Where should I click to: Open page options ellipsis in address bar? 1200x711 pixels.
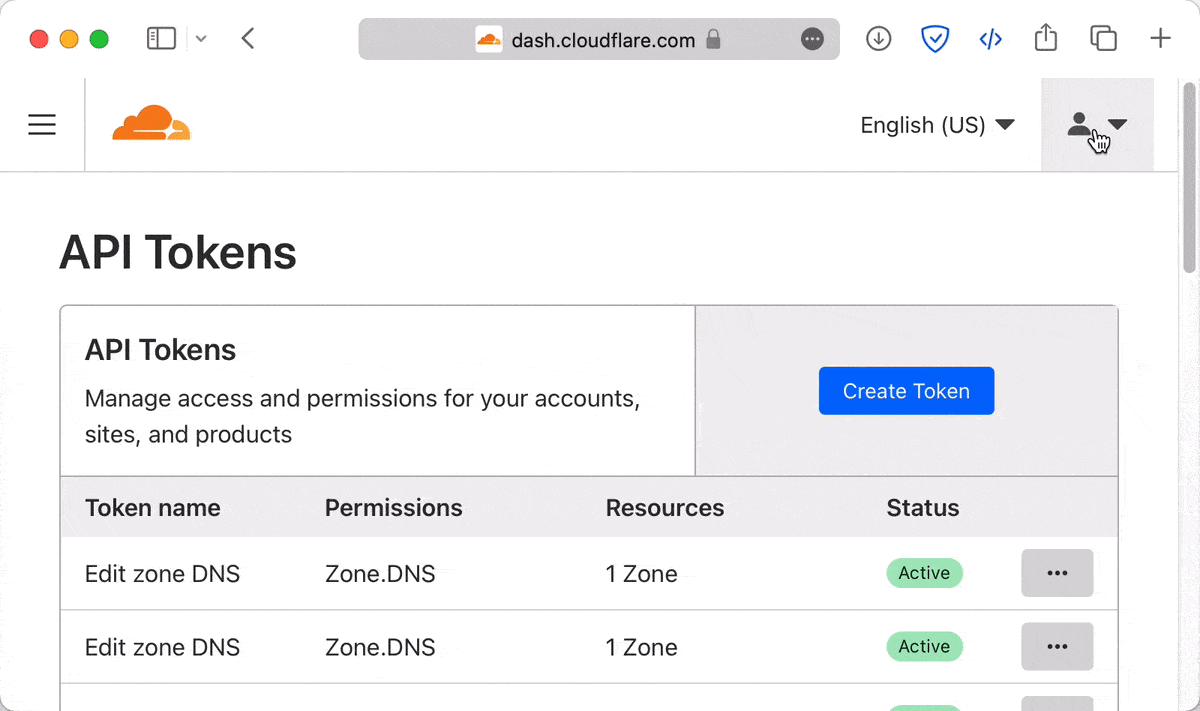(813, 39)
